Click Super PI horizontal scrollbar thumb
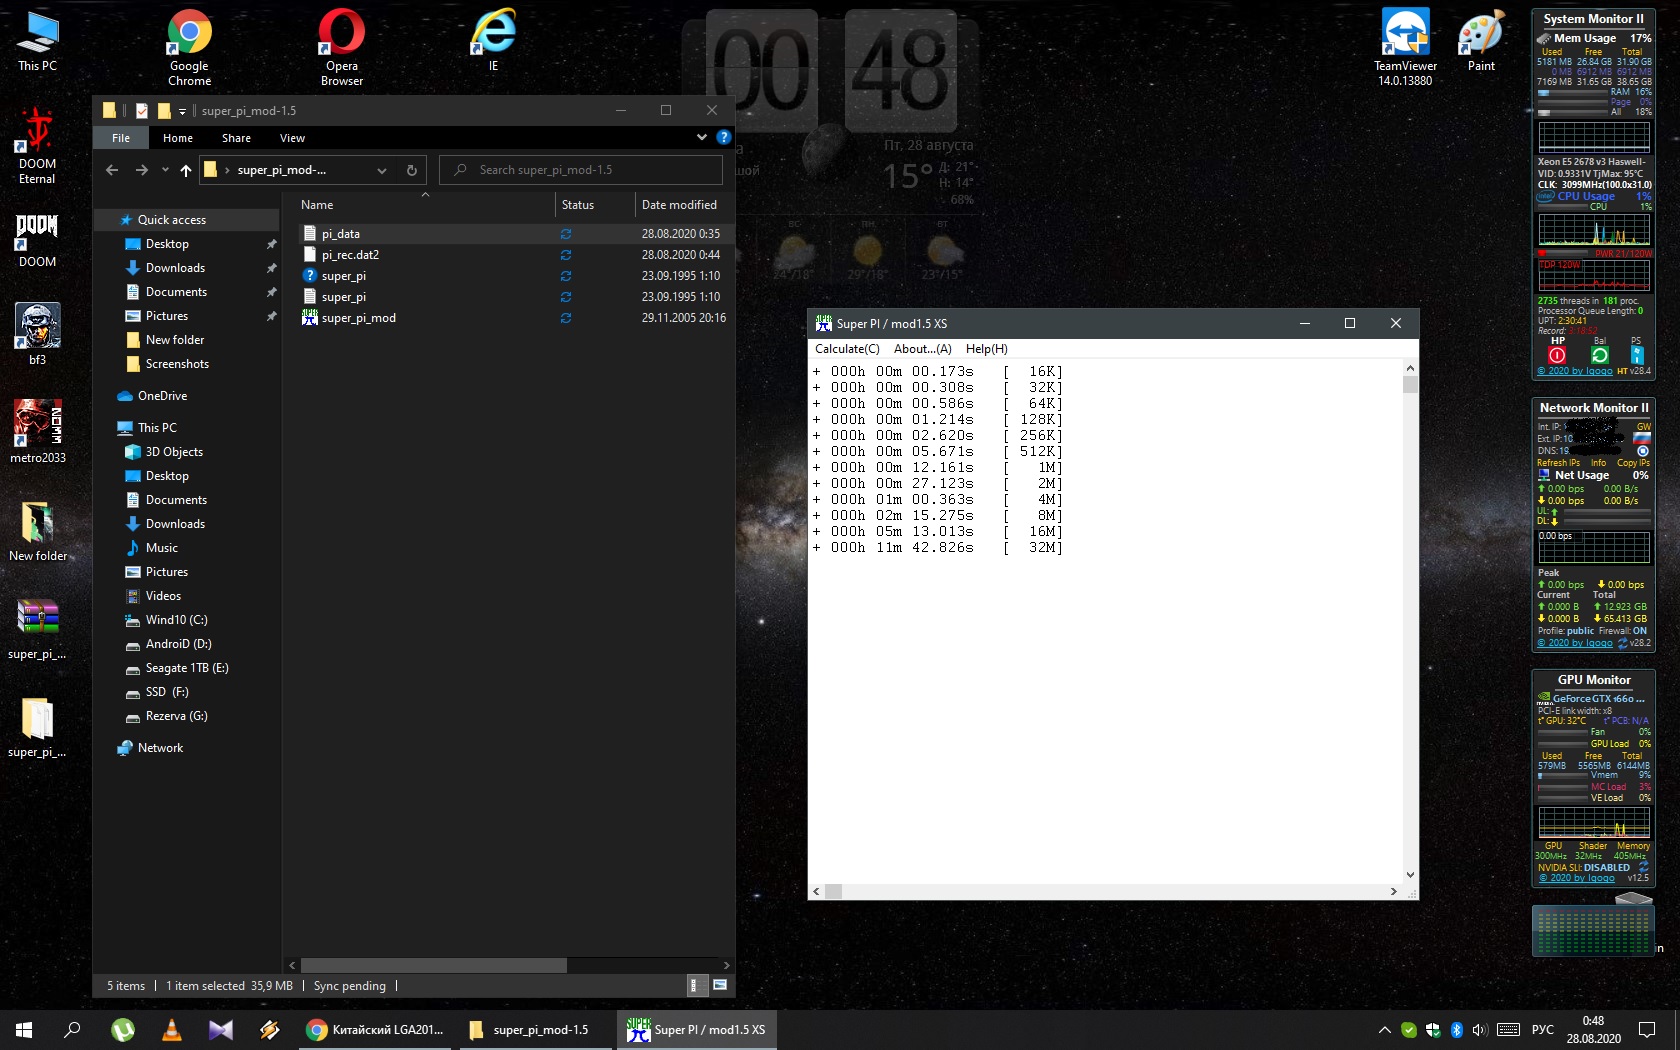1680x1050 pixels. tap(833, 891)
